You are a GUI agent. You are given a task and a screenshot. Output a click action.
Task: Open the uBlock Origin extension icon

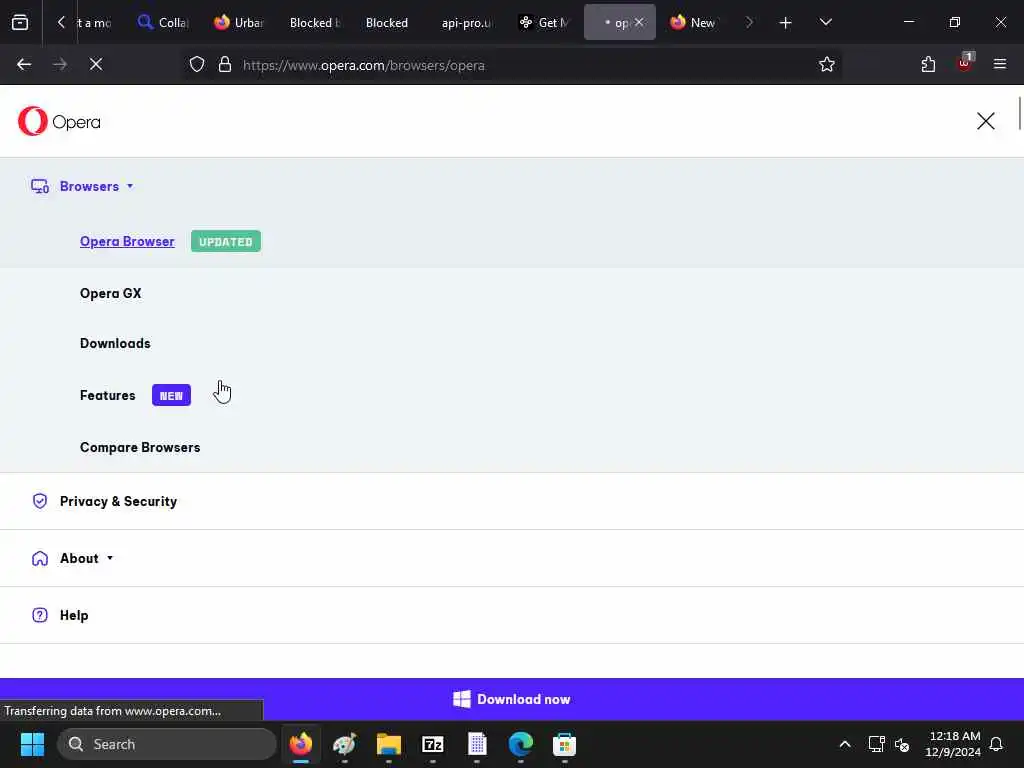(965, 63)
